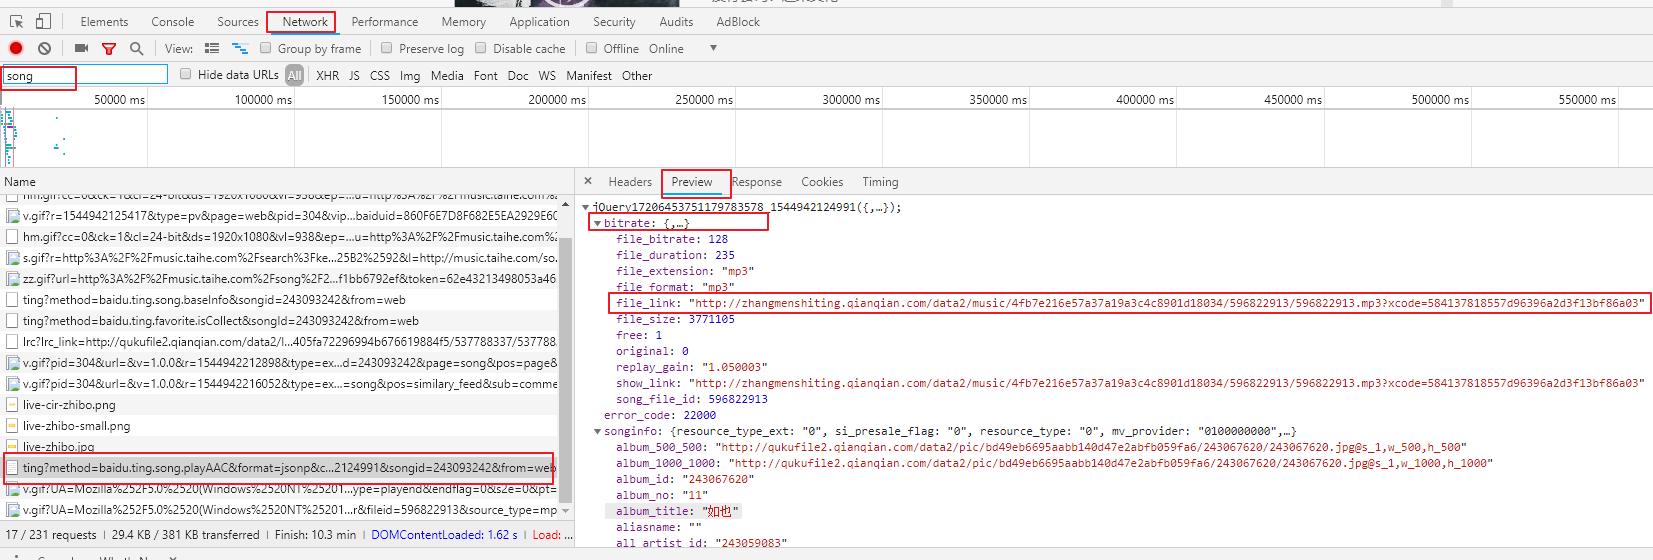Filter requests by Img

pos(410,75)
